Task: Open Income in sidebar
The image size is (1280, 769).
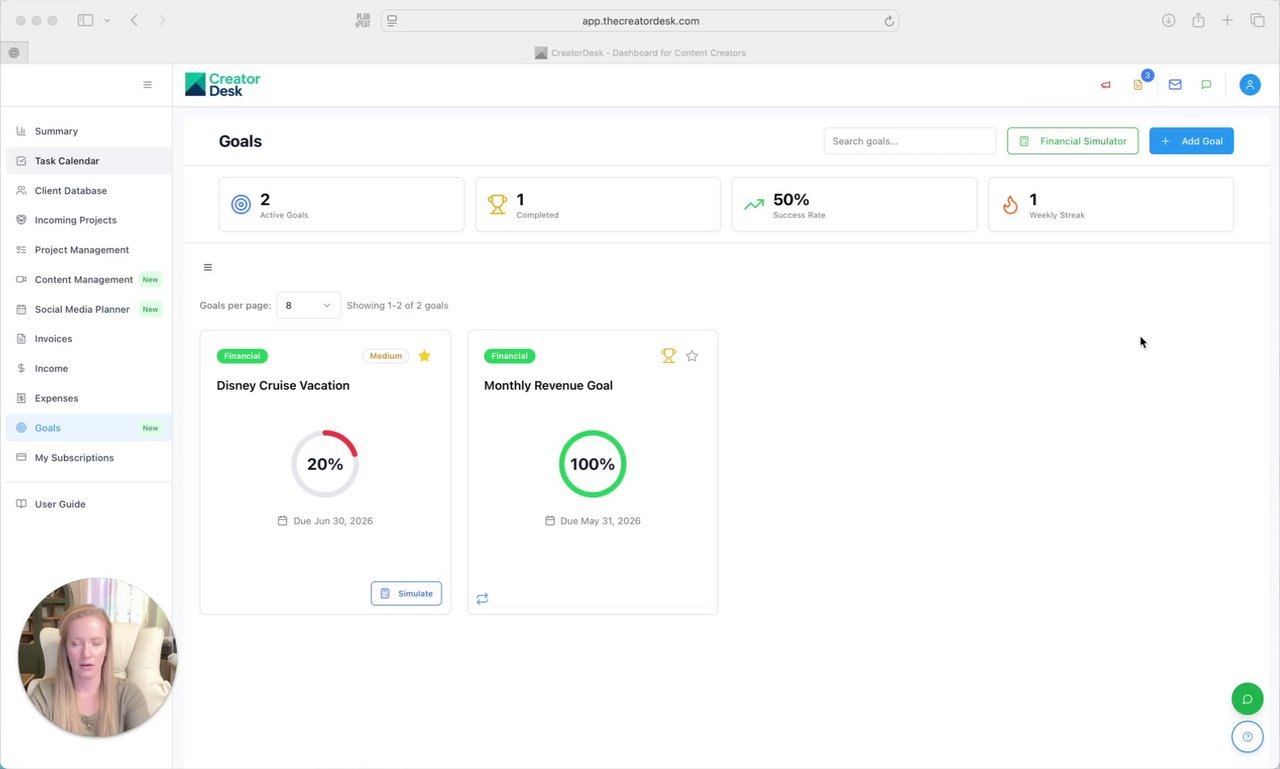Action: pyautogui.click(x=87, y=368)
